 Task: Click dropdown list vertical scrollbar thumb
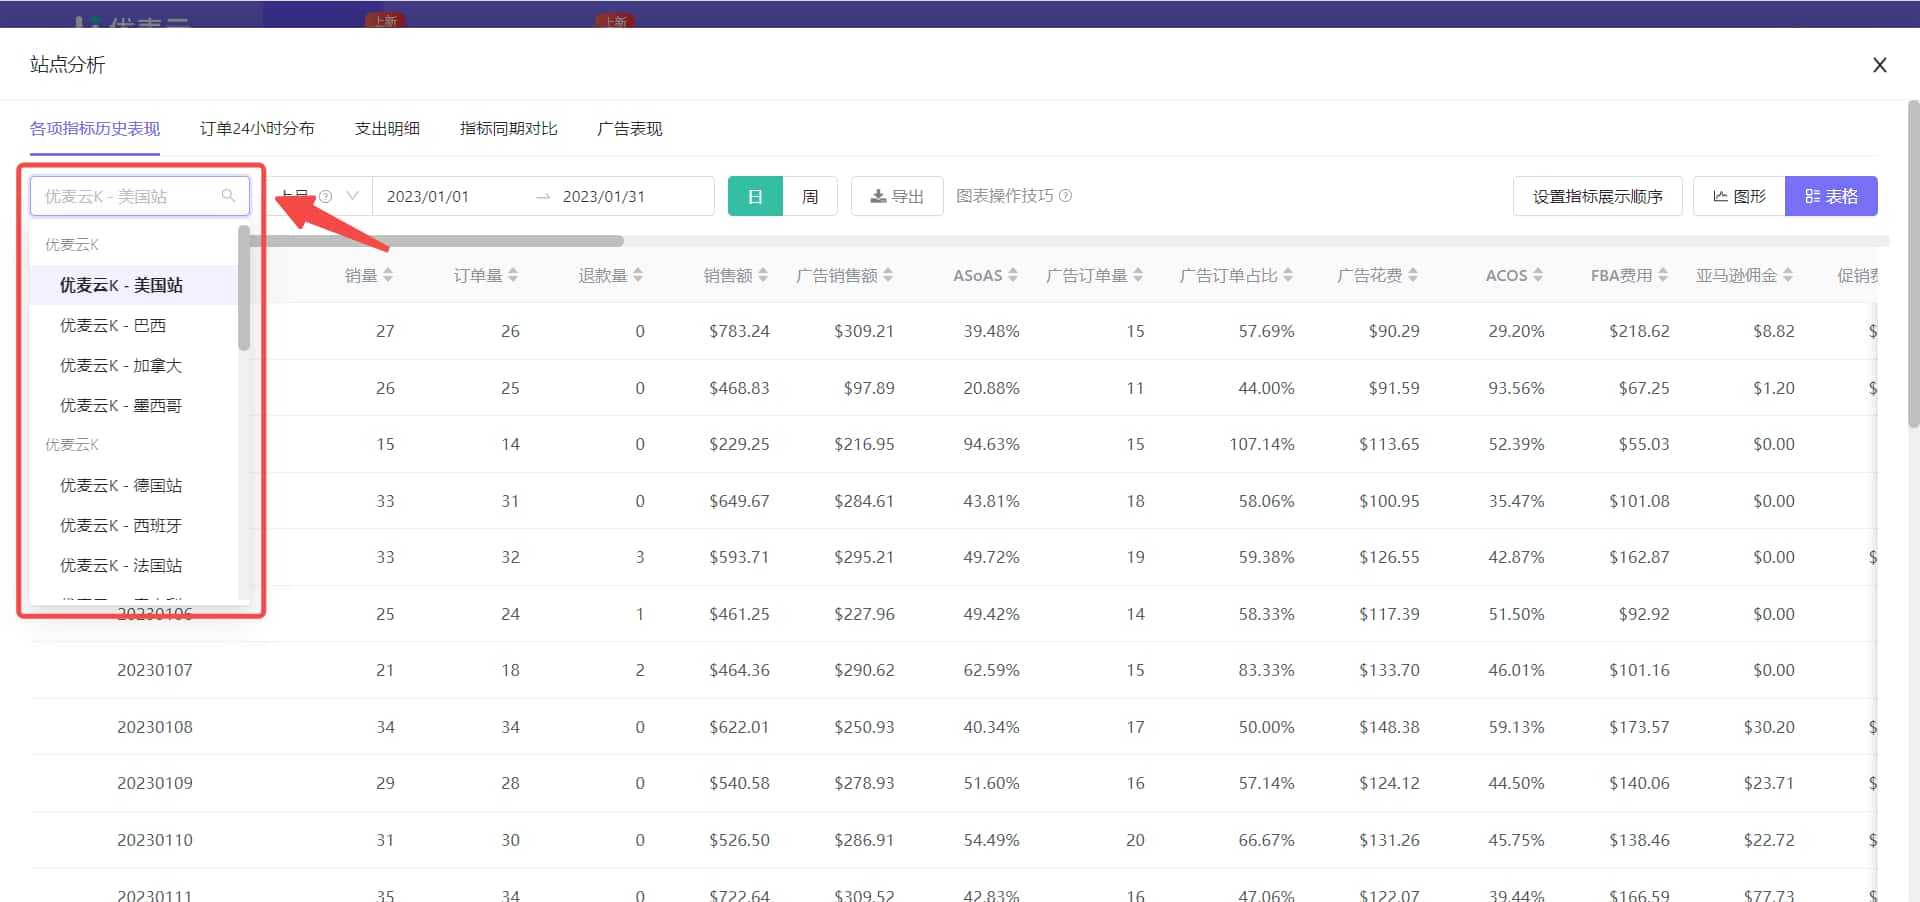click(x=244, y=288)
